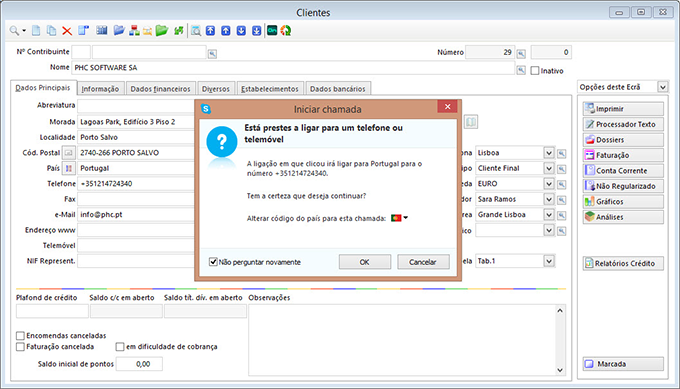Duplicate record using the copy pages icon
Screen dimensions: 680x389
coord(51,31)
